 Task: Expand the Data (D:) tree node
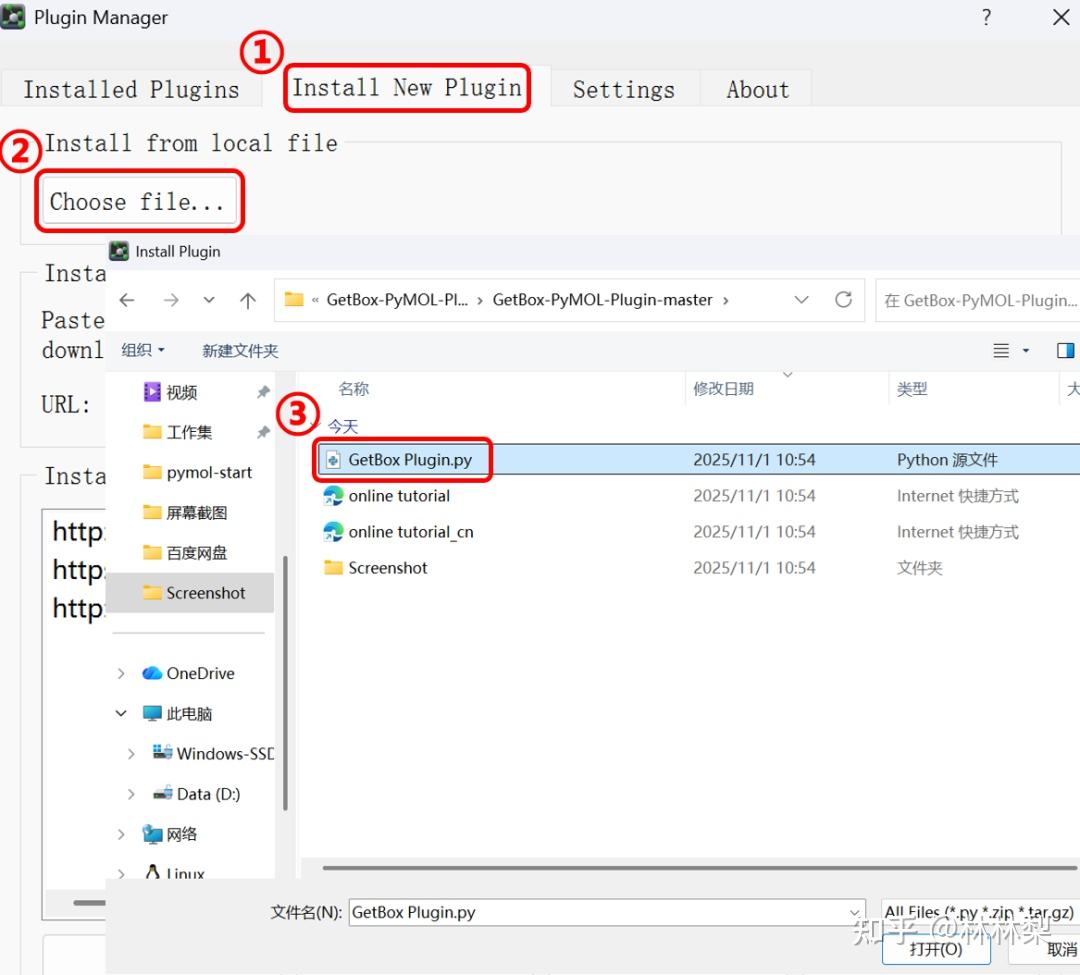pos(132,794)
